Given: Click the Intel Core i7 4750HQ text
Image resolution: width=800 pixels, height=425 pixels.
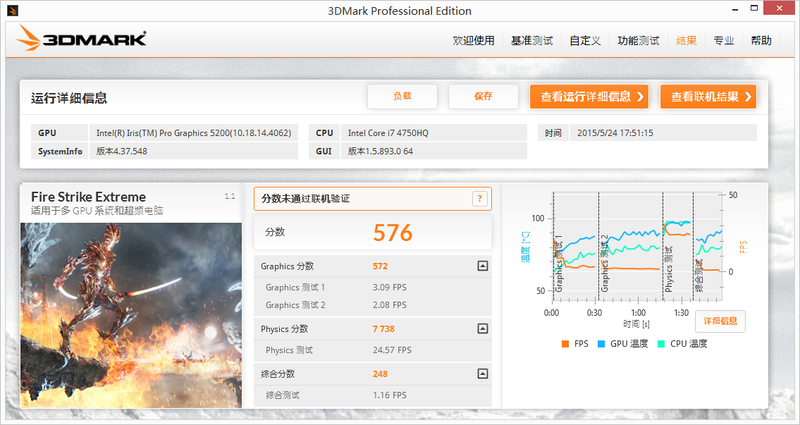Looking at the screenshot, I should [388, 133].
